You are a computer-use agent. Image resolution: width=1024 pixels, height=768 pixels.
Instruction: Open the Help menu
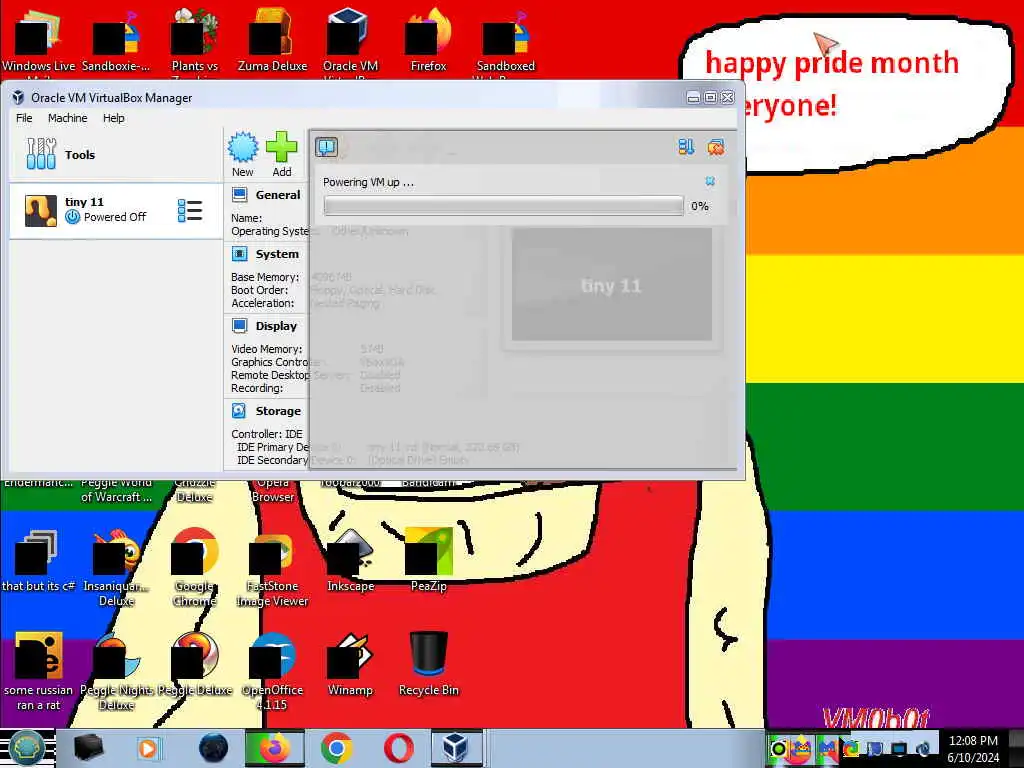pos(114,118)
